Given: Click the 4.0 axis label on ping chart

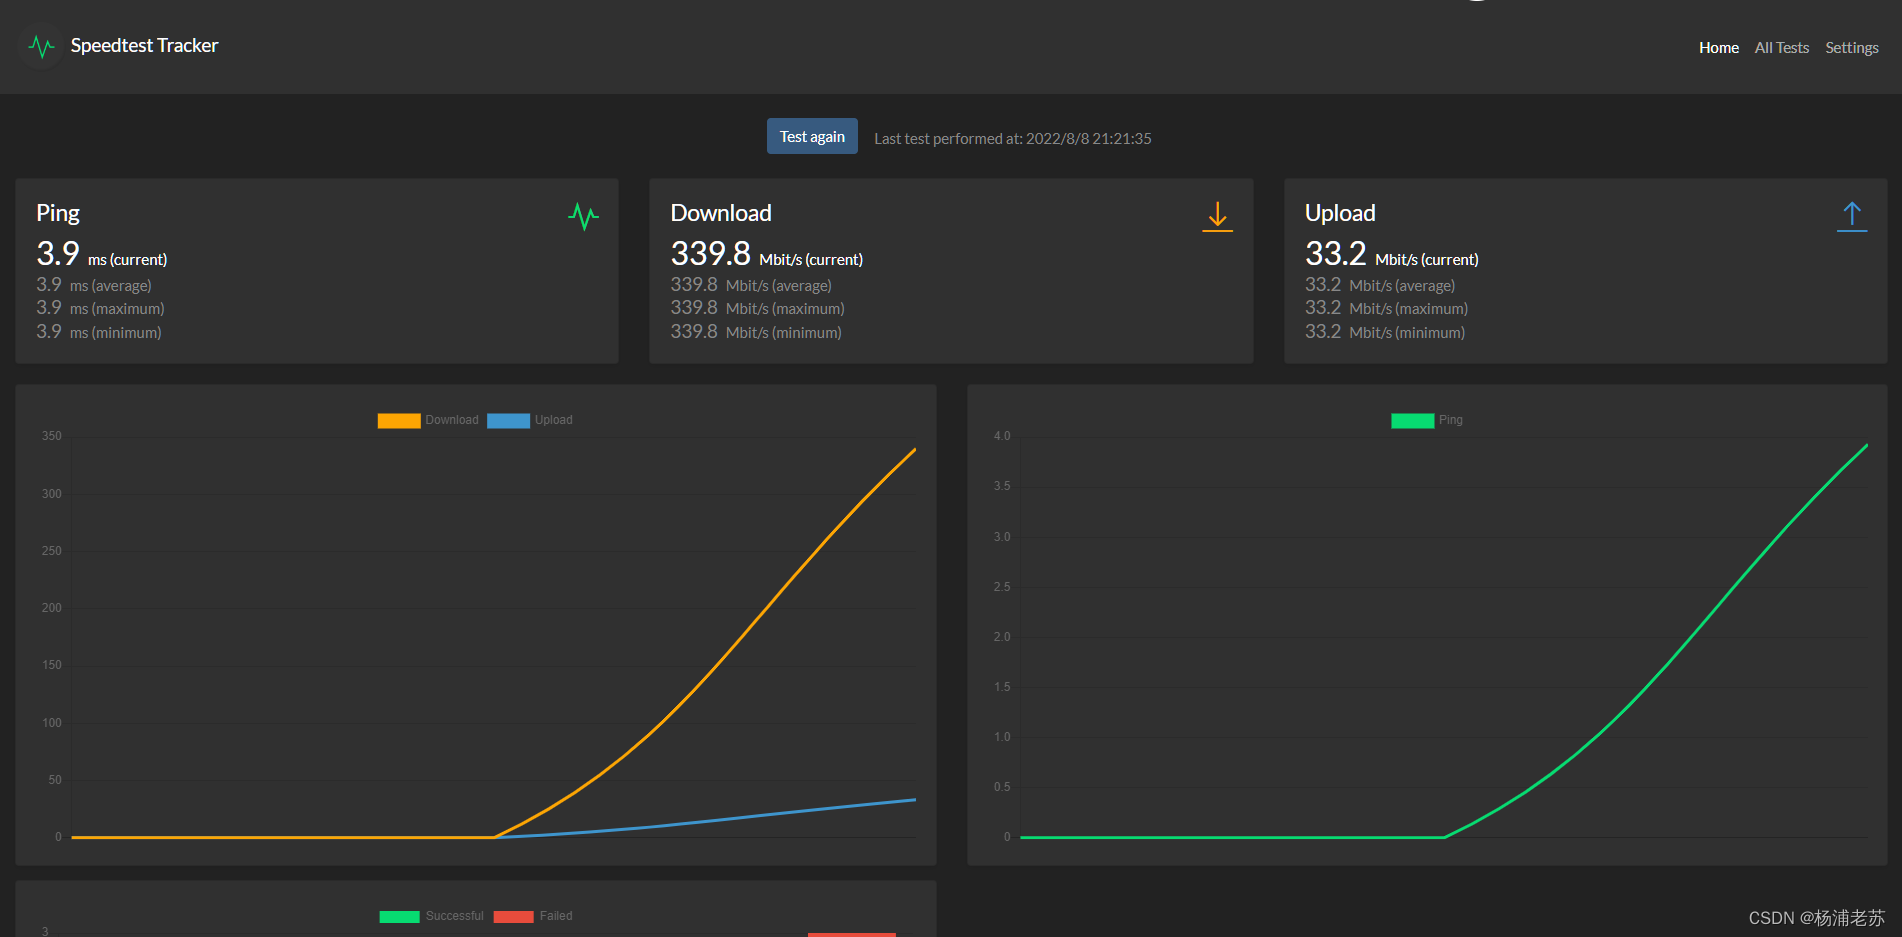Looking at the screenshot, I should pyautogui.click(x=1002, y=436).
